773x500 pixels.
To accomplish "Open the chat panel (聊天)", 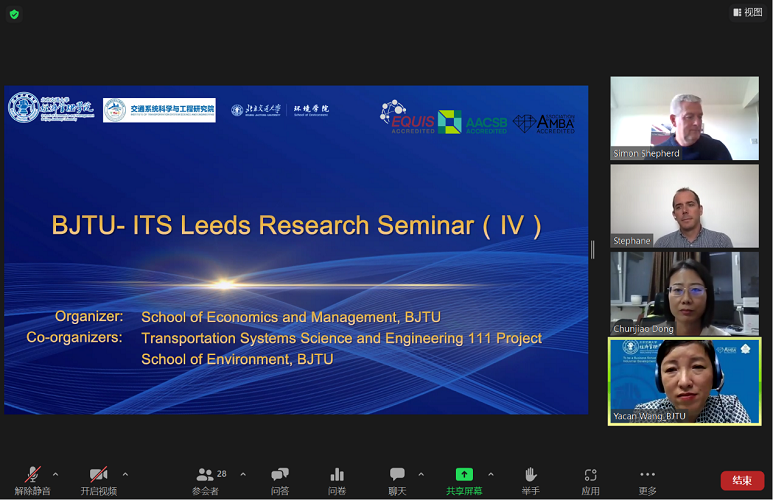I will pos(397,481).
